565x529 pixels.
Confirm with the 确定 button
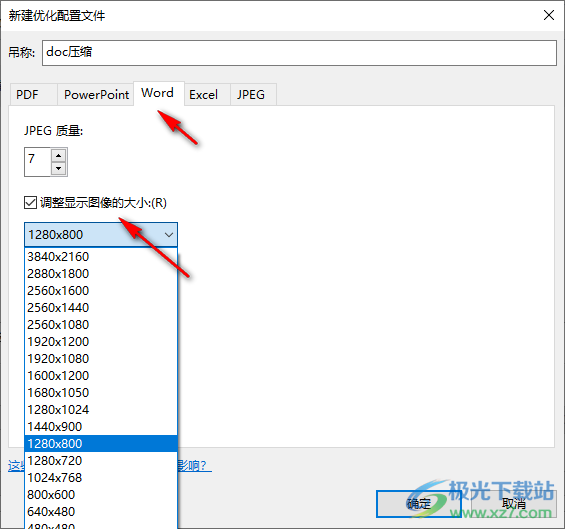(419, 504)
